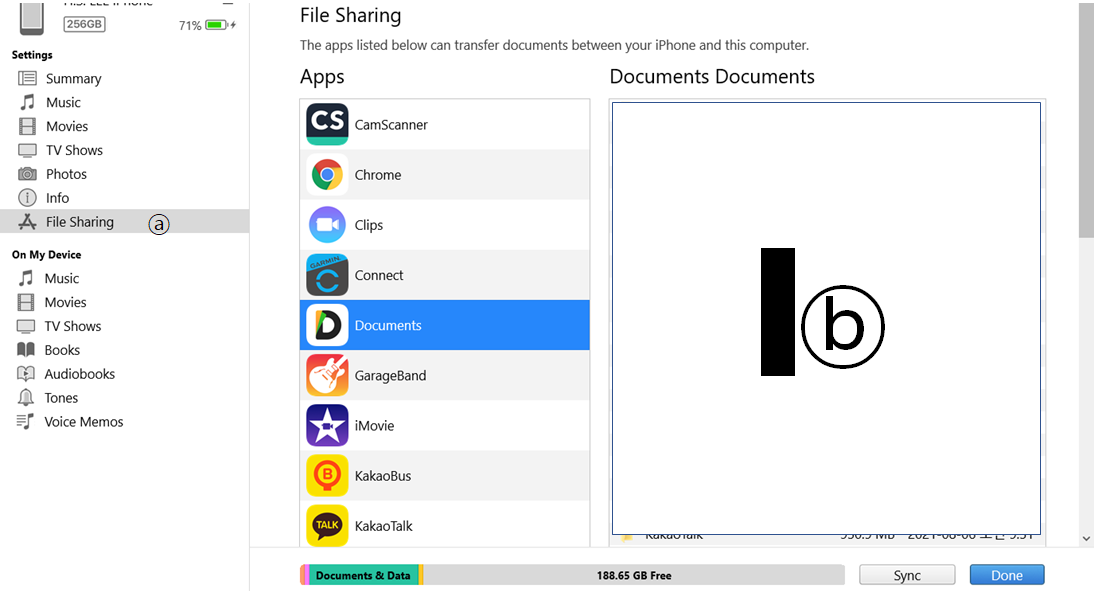
Task: Click the Tones bell icon
Action: point(26,398)
